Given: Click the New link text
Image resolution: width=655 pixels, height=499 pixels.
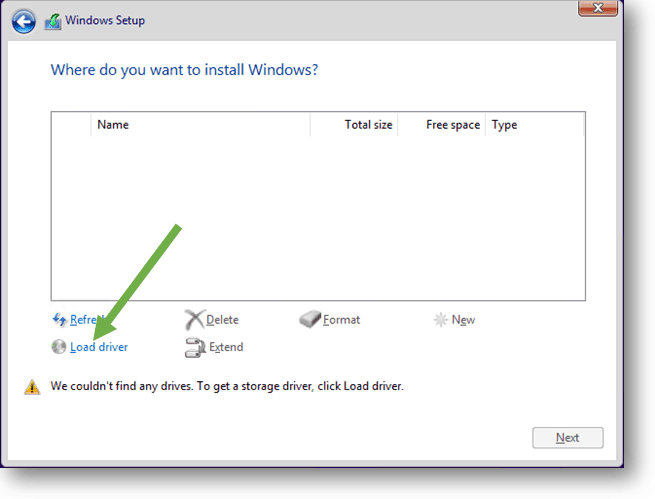Looking at the screenshot, I should [x=463, y=320].
